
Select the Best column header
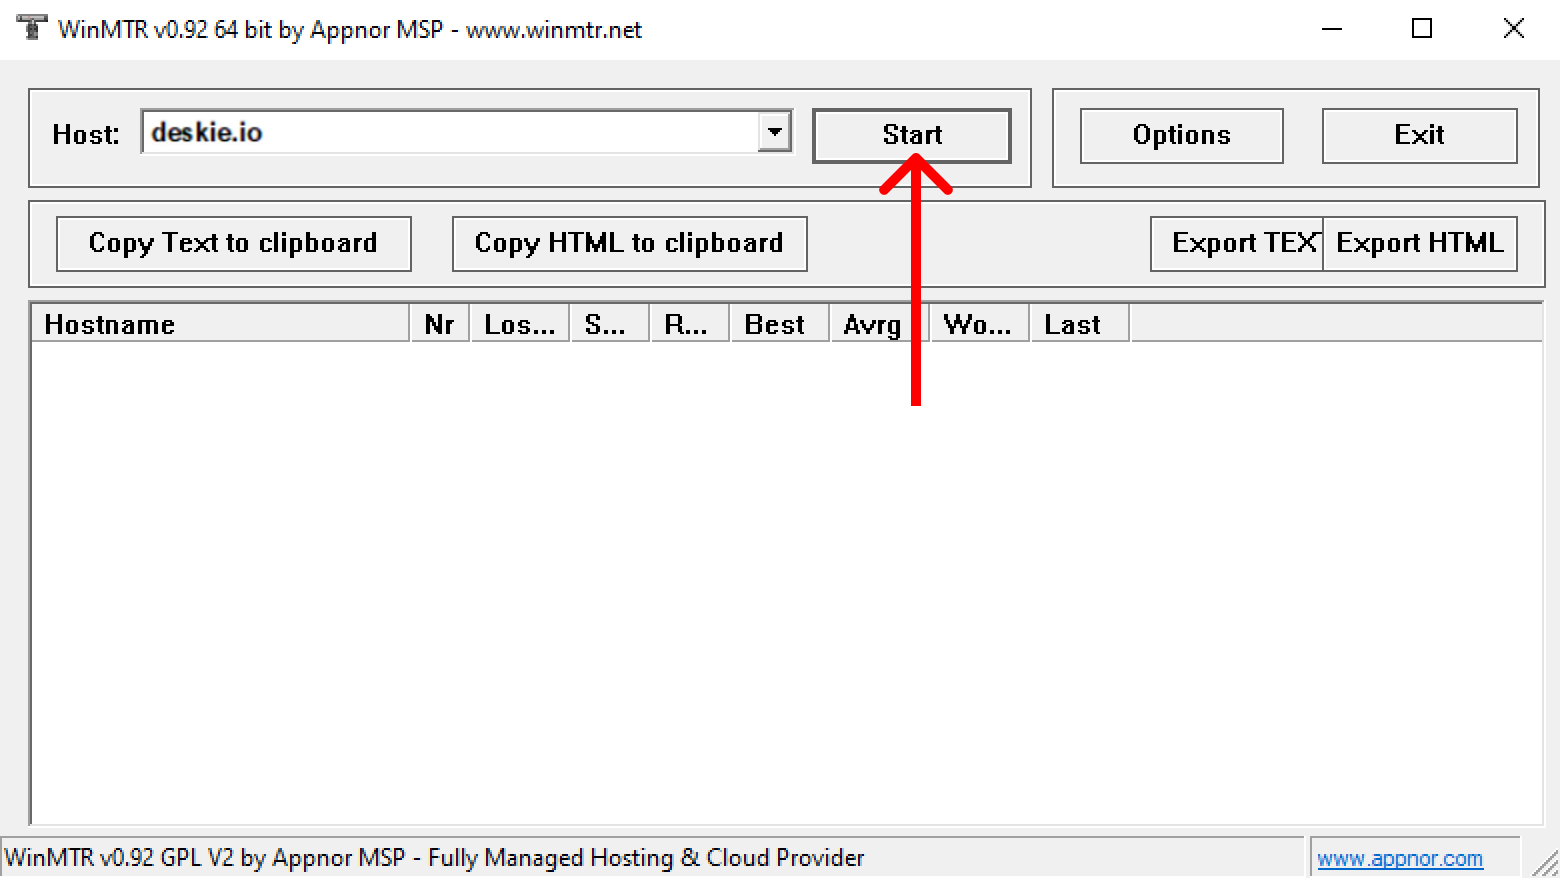780,324
